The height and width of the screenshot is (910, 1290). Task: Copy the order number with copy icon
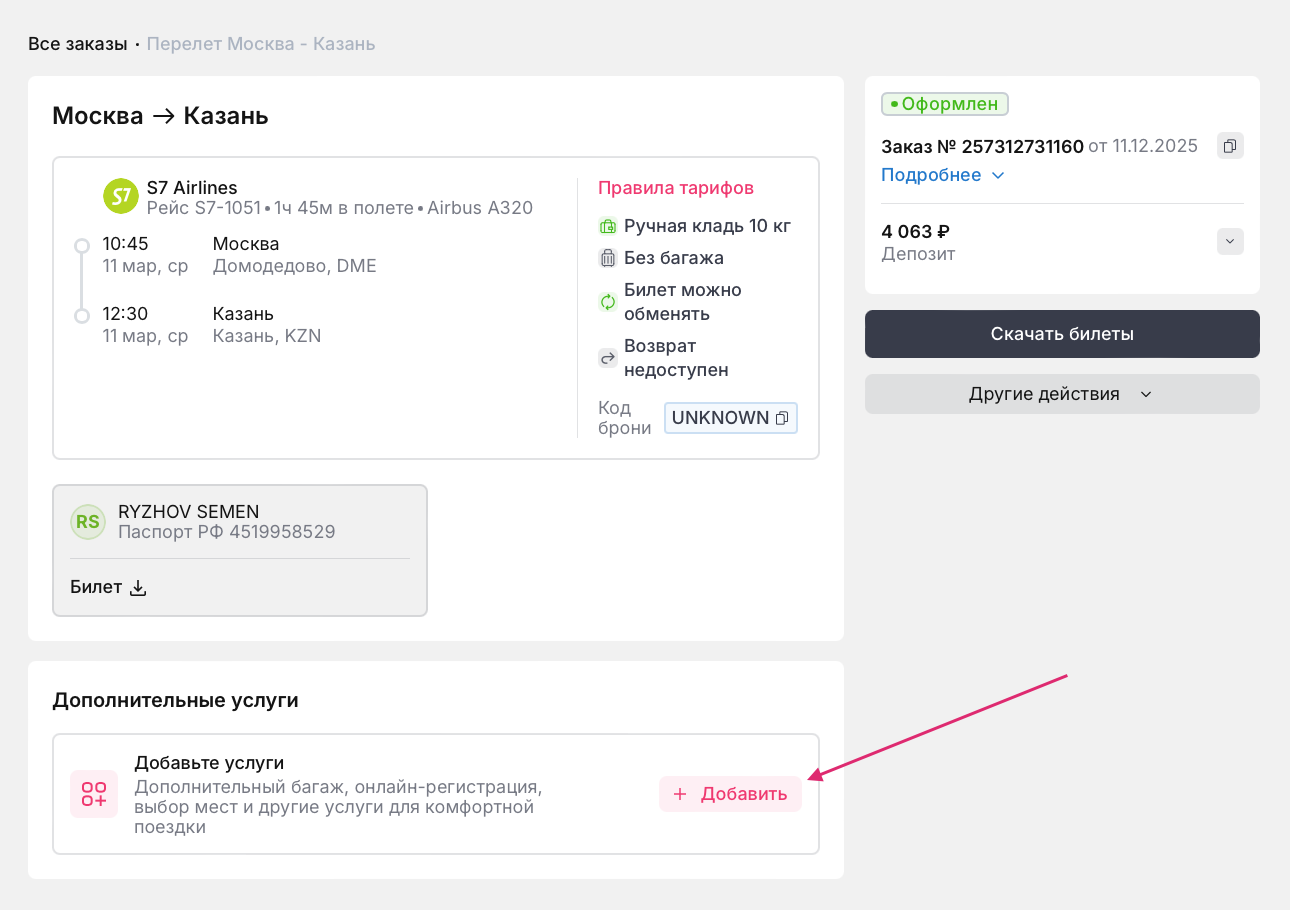tap(1230, 146)
